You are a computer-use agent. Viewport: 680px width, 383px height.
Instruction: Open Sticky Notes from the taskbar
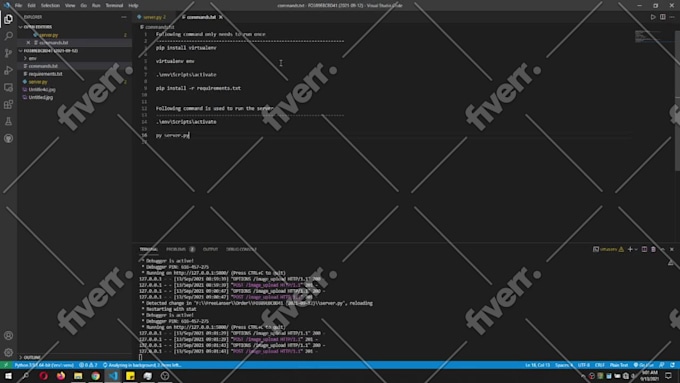130,376
